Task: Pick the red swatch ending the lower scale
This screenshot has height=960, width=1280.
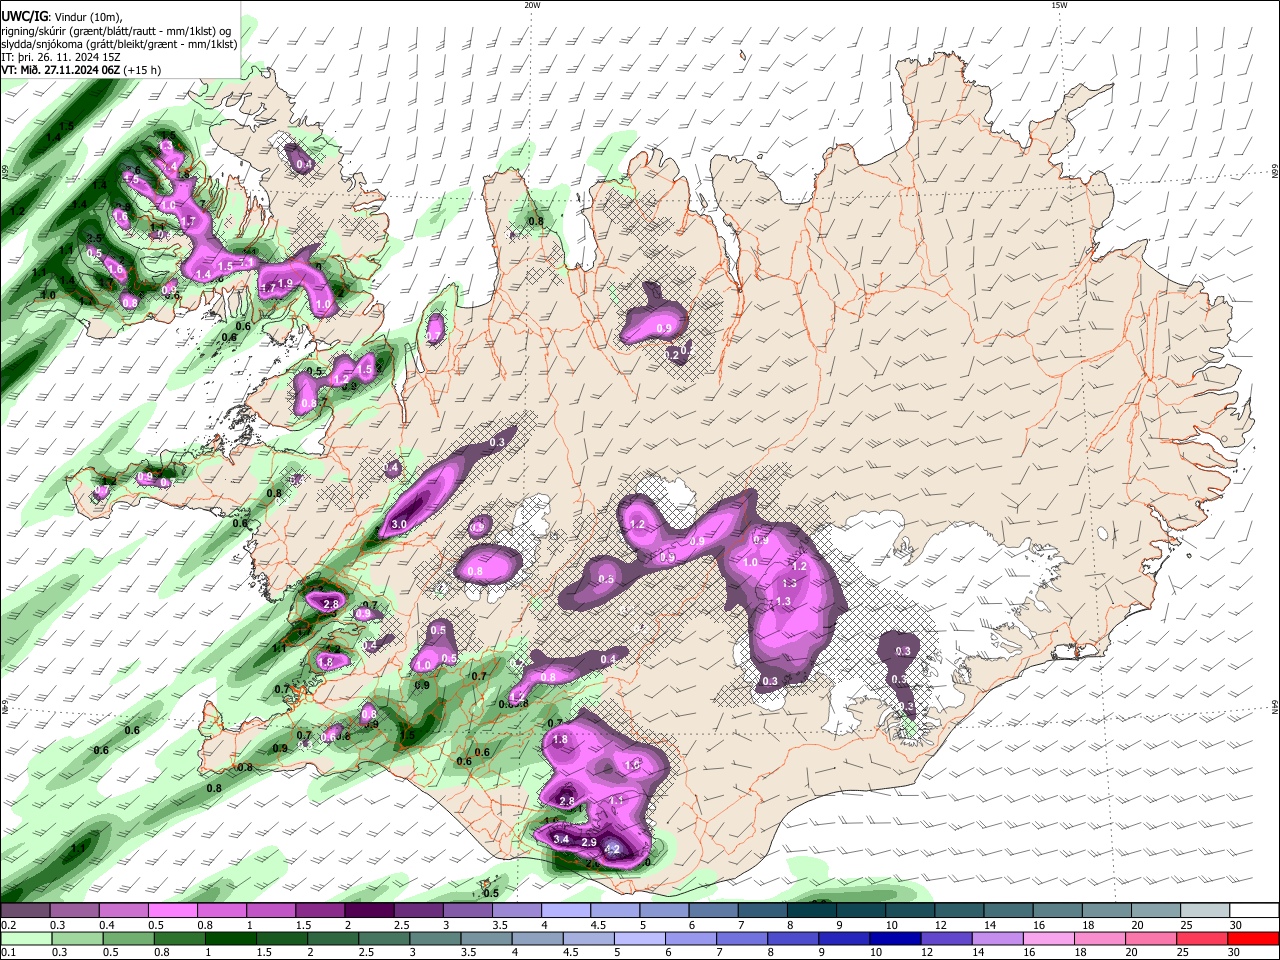Action: point(1253,938)
